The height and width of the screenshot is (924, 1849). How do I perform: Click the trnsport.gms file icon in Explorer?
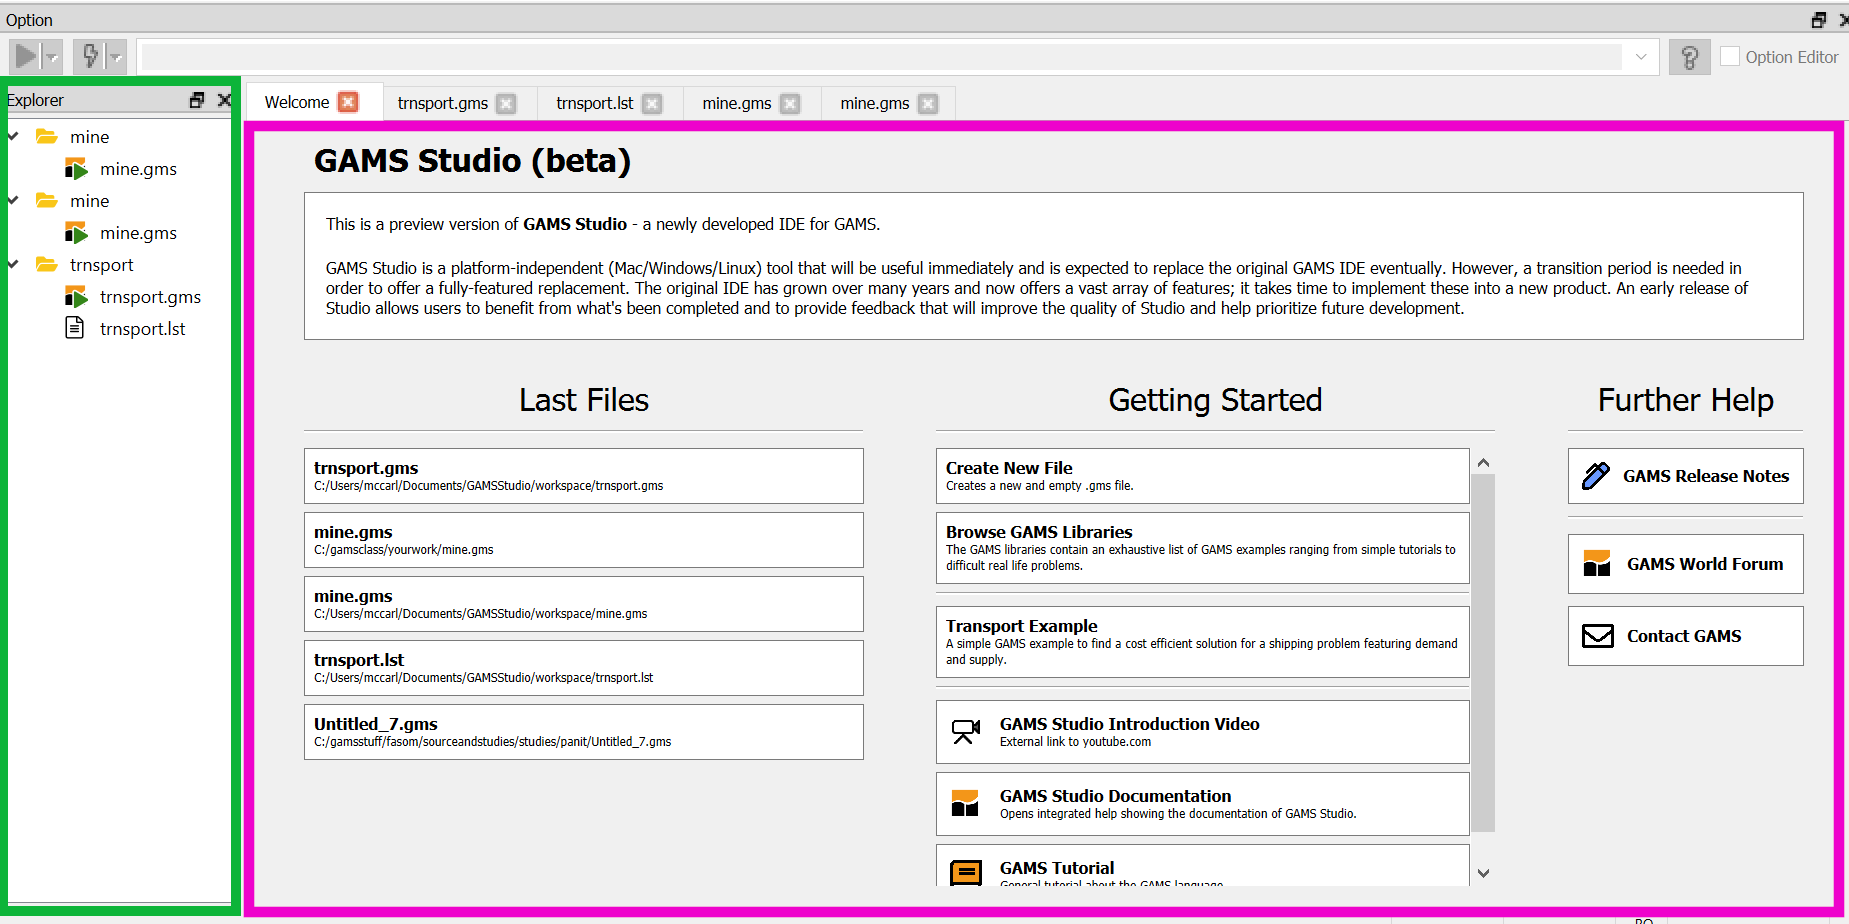[x=77, y=296]
